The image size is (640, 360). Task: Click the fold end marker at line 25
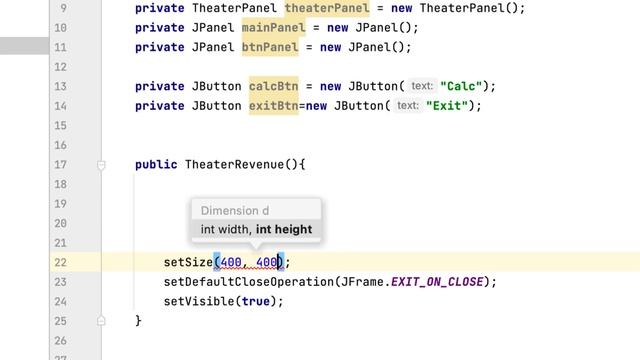tap(101, 321)
